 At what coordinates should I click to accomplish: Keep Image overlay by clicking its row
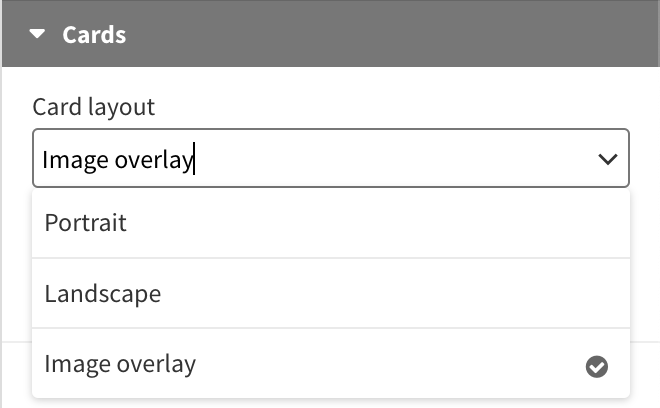[x=331, y=364]
